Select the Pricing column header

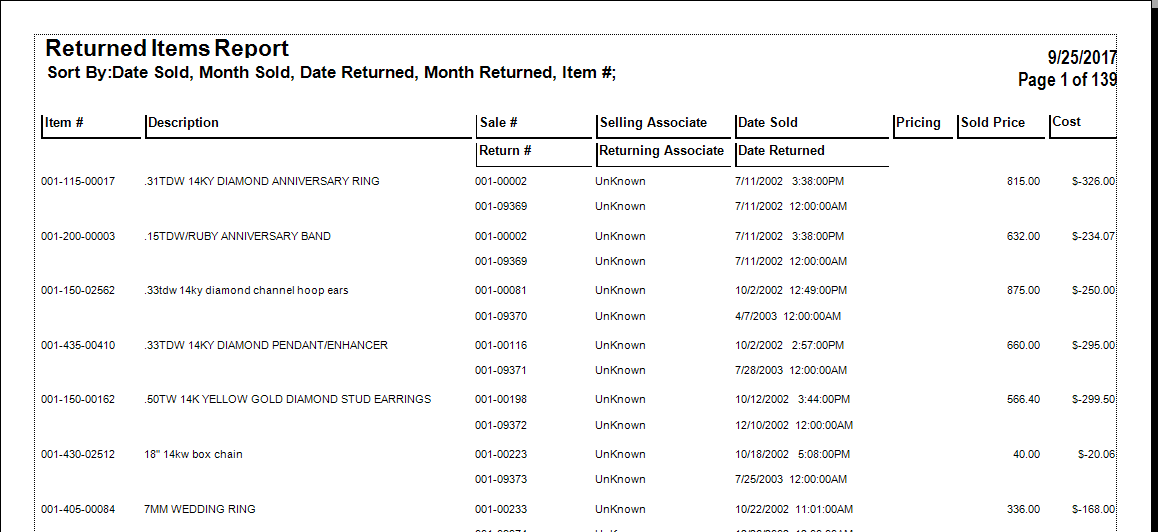pos(918,123)
